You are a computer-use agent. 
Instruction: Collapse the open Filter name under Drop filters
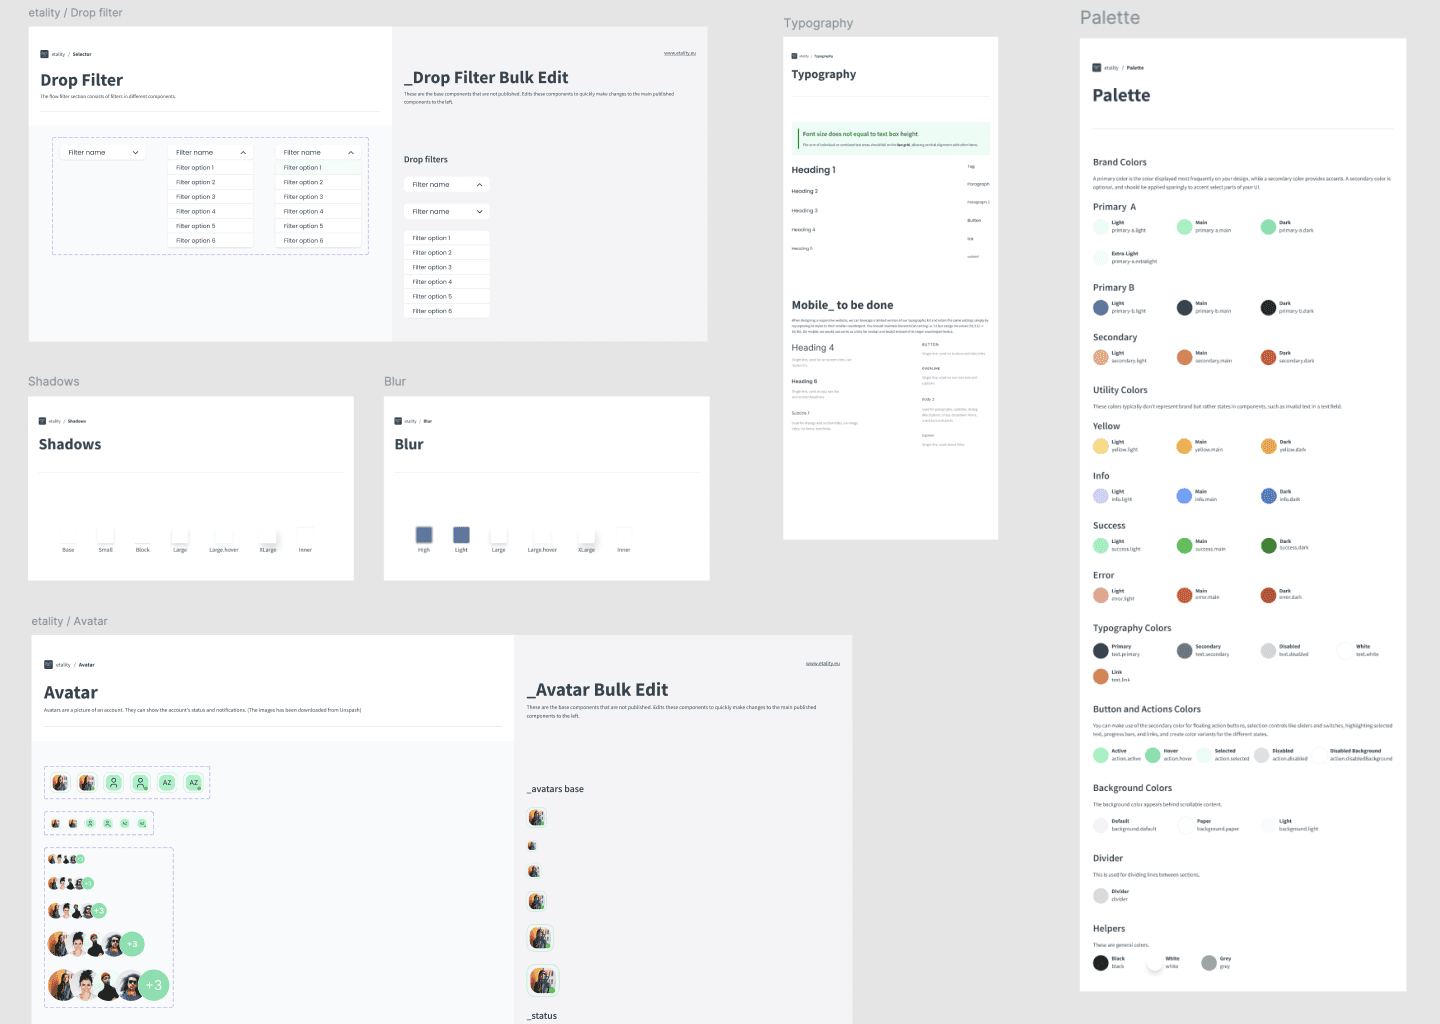(447, 184)
